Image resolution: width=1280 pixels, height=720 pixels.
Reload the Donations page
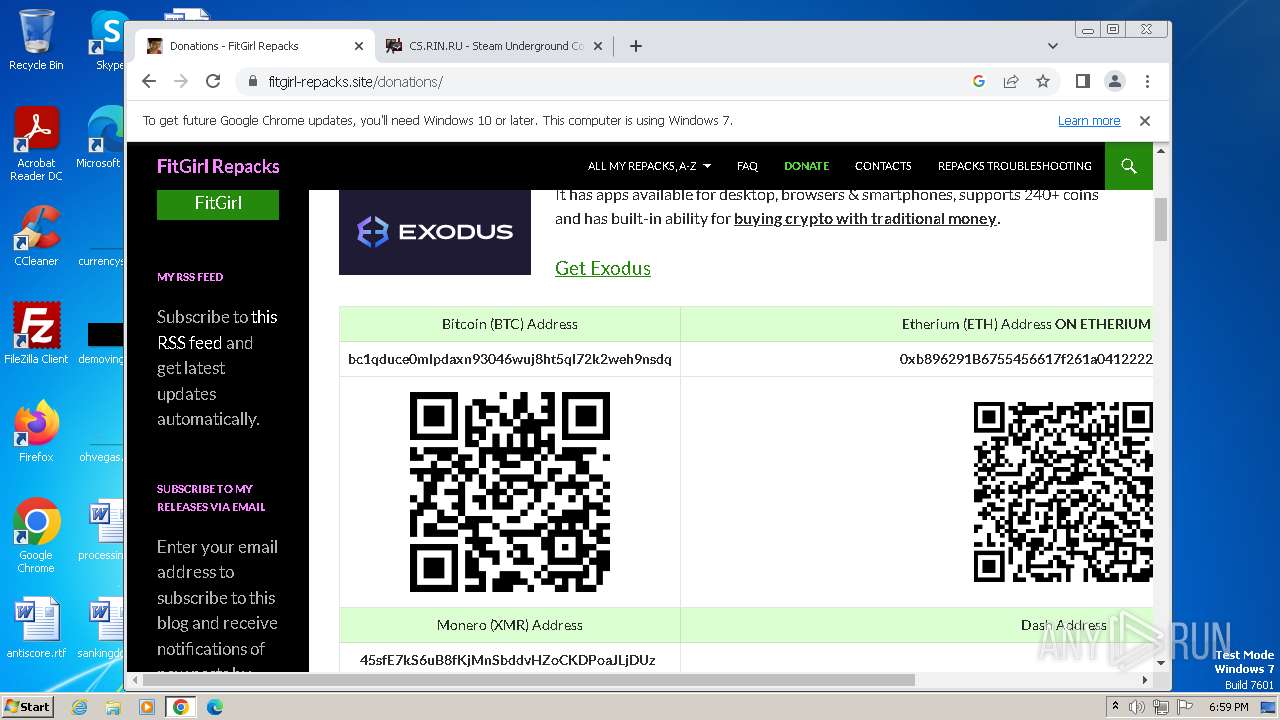click(213, 81)
